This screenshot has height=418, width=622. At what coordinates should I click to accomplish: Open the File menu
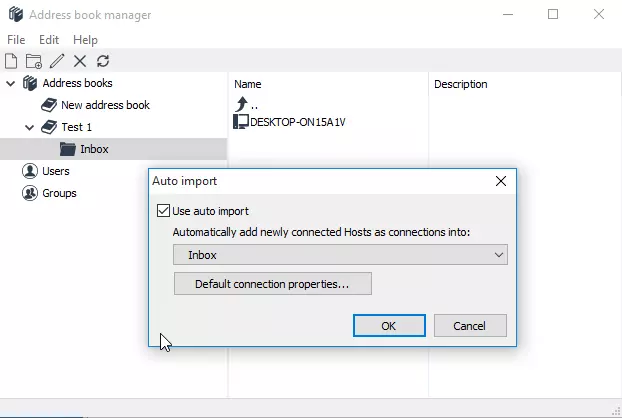16,40
